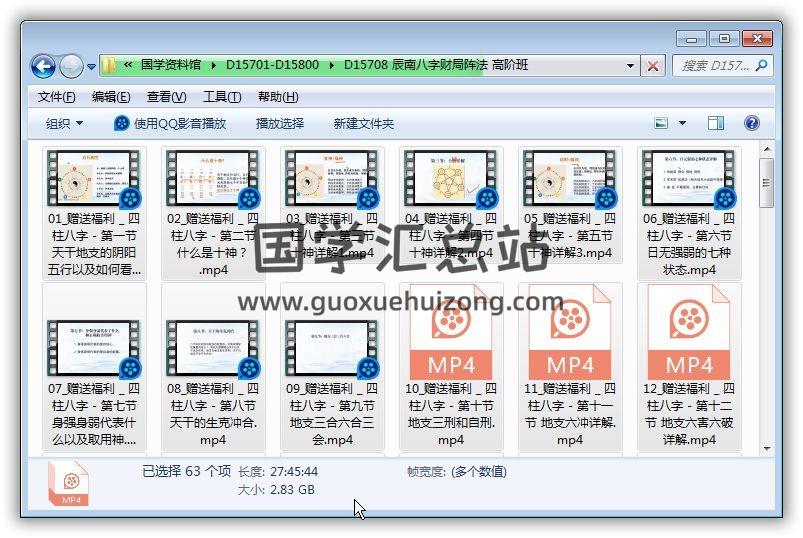
Task: Select video thumbnail 09 第九节
Action: tap(332, 349)
